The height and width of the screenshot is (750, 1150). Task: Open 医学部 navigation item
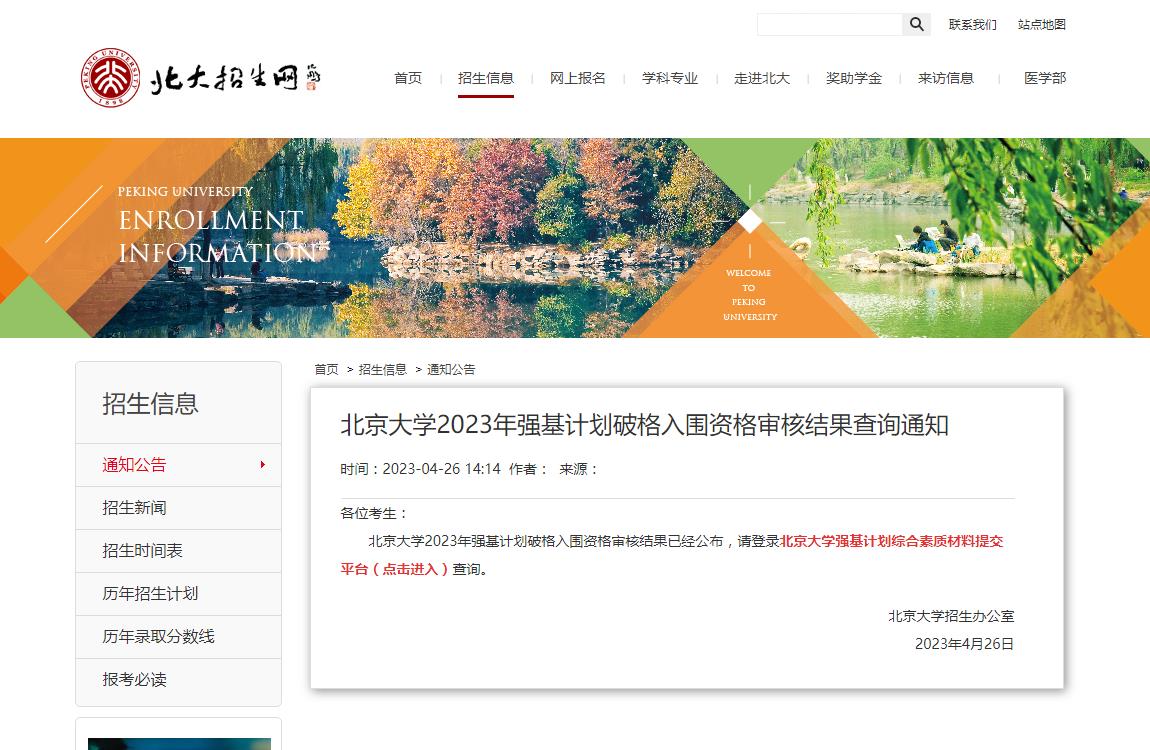pyautogui.click(x=1045, y=78)
